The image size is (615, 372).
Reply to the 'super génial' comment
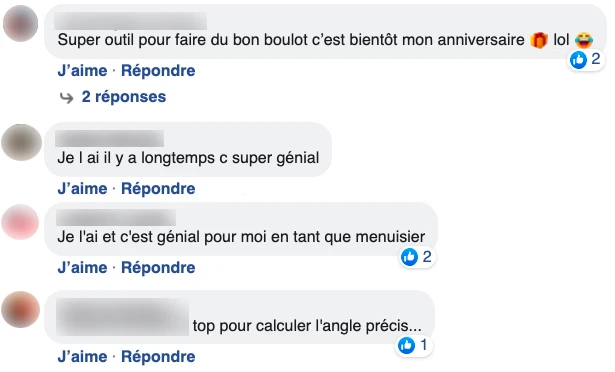coord(158,189)
